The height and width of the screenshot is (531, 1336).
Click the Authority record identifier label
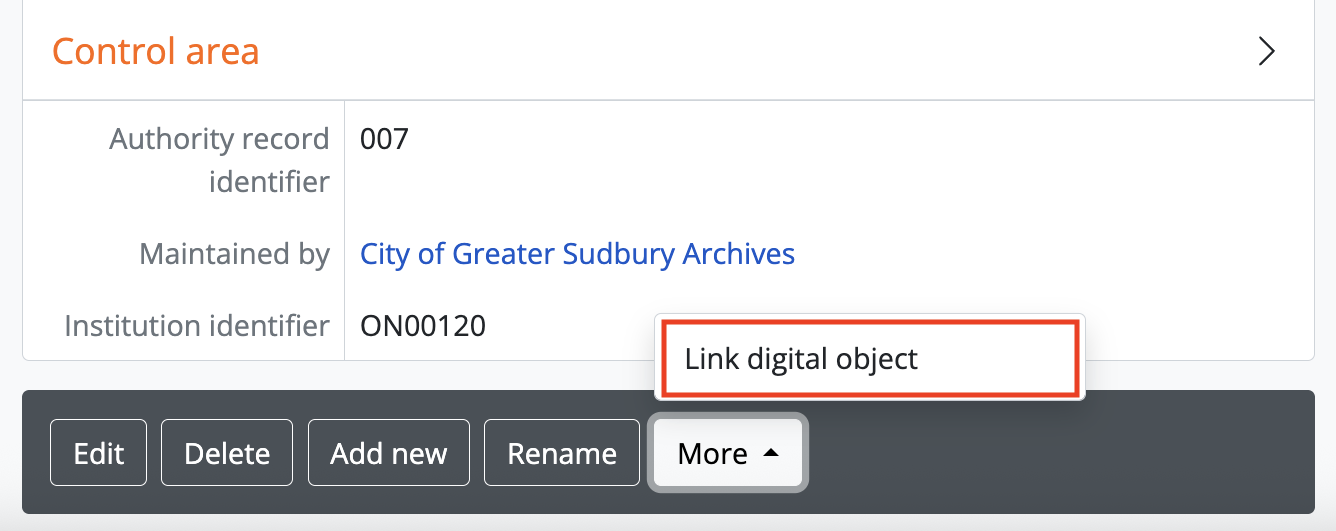219,160
